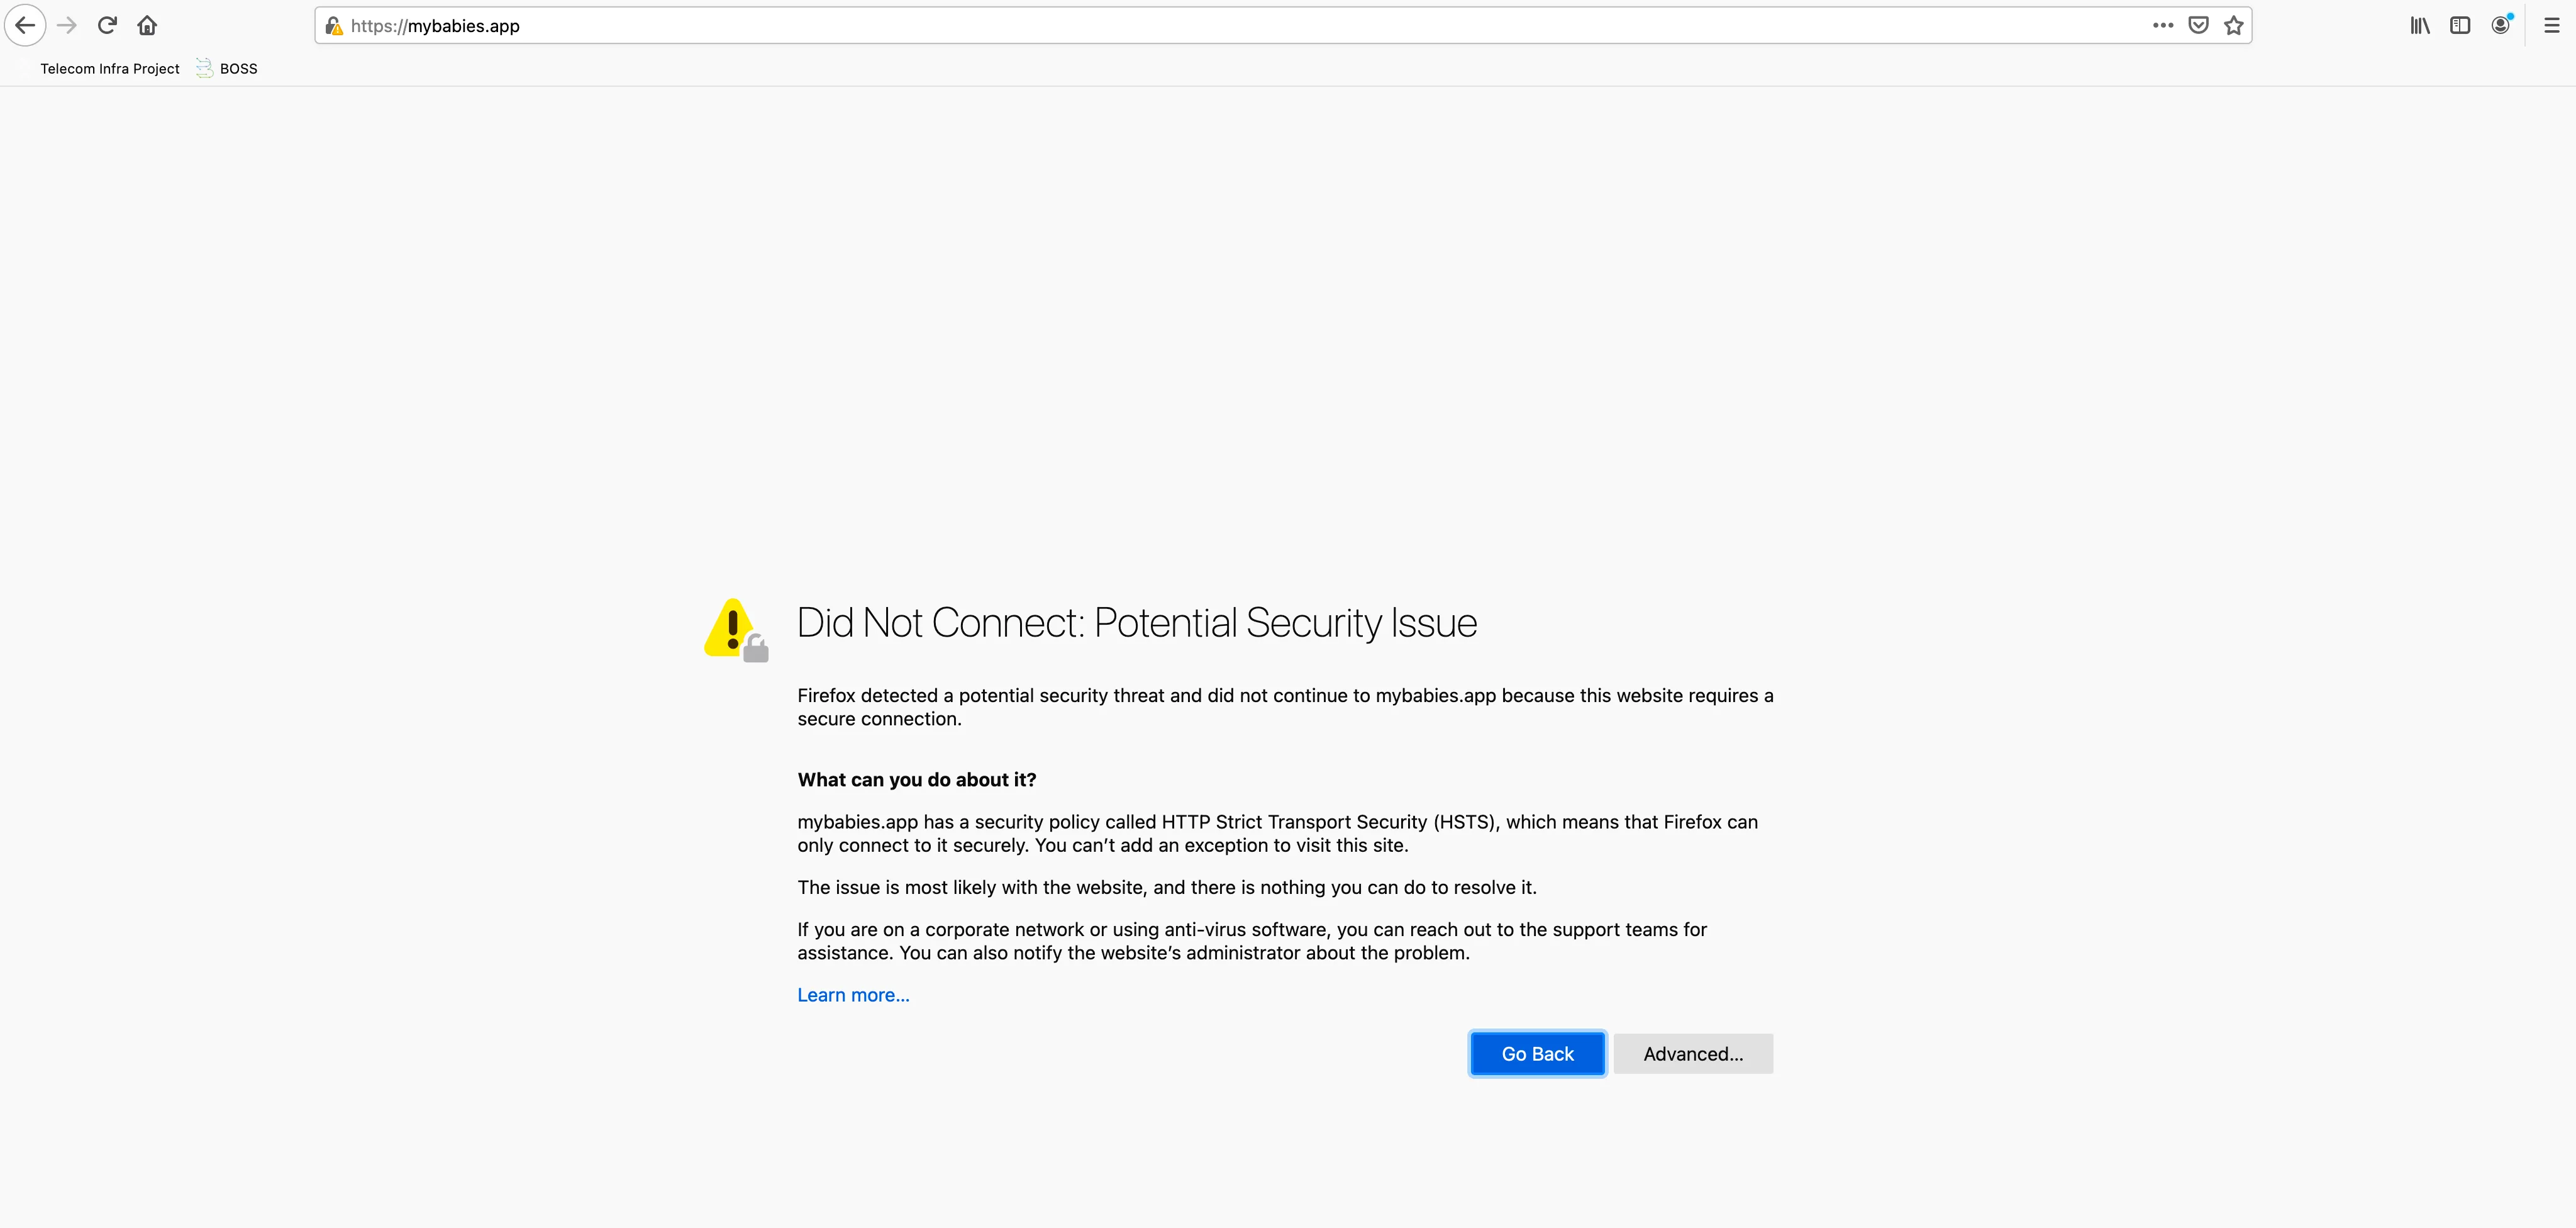Viewport: 2576px width, 1228px height.
Task: Open Telecom Infra Project bookmark
Action: [110, 69]
